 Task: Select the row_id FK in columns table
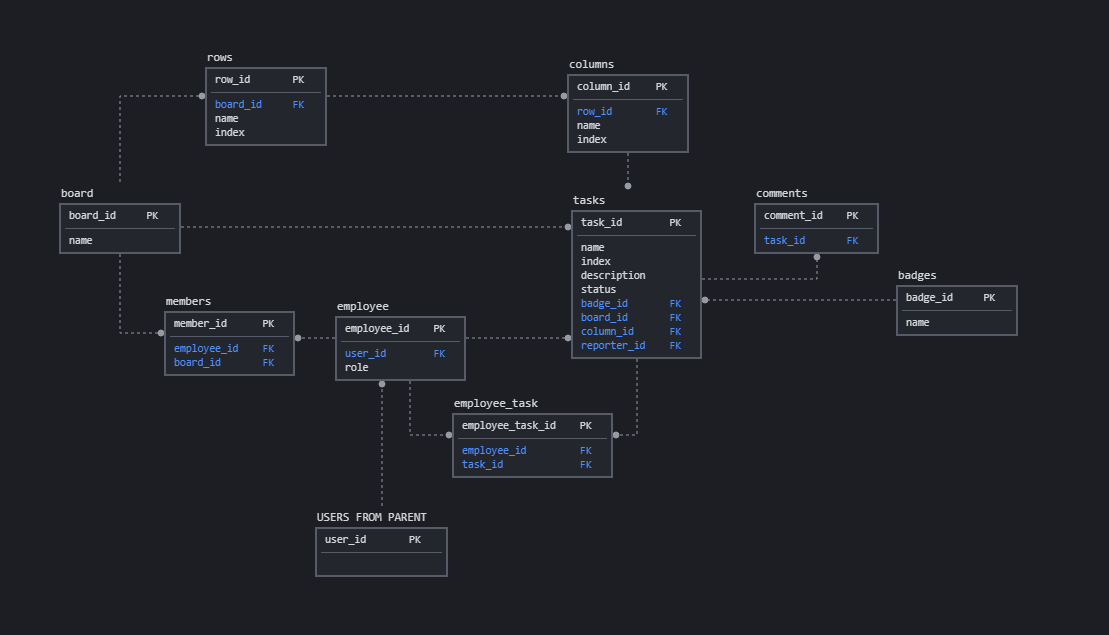(x=594, y=111)
